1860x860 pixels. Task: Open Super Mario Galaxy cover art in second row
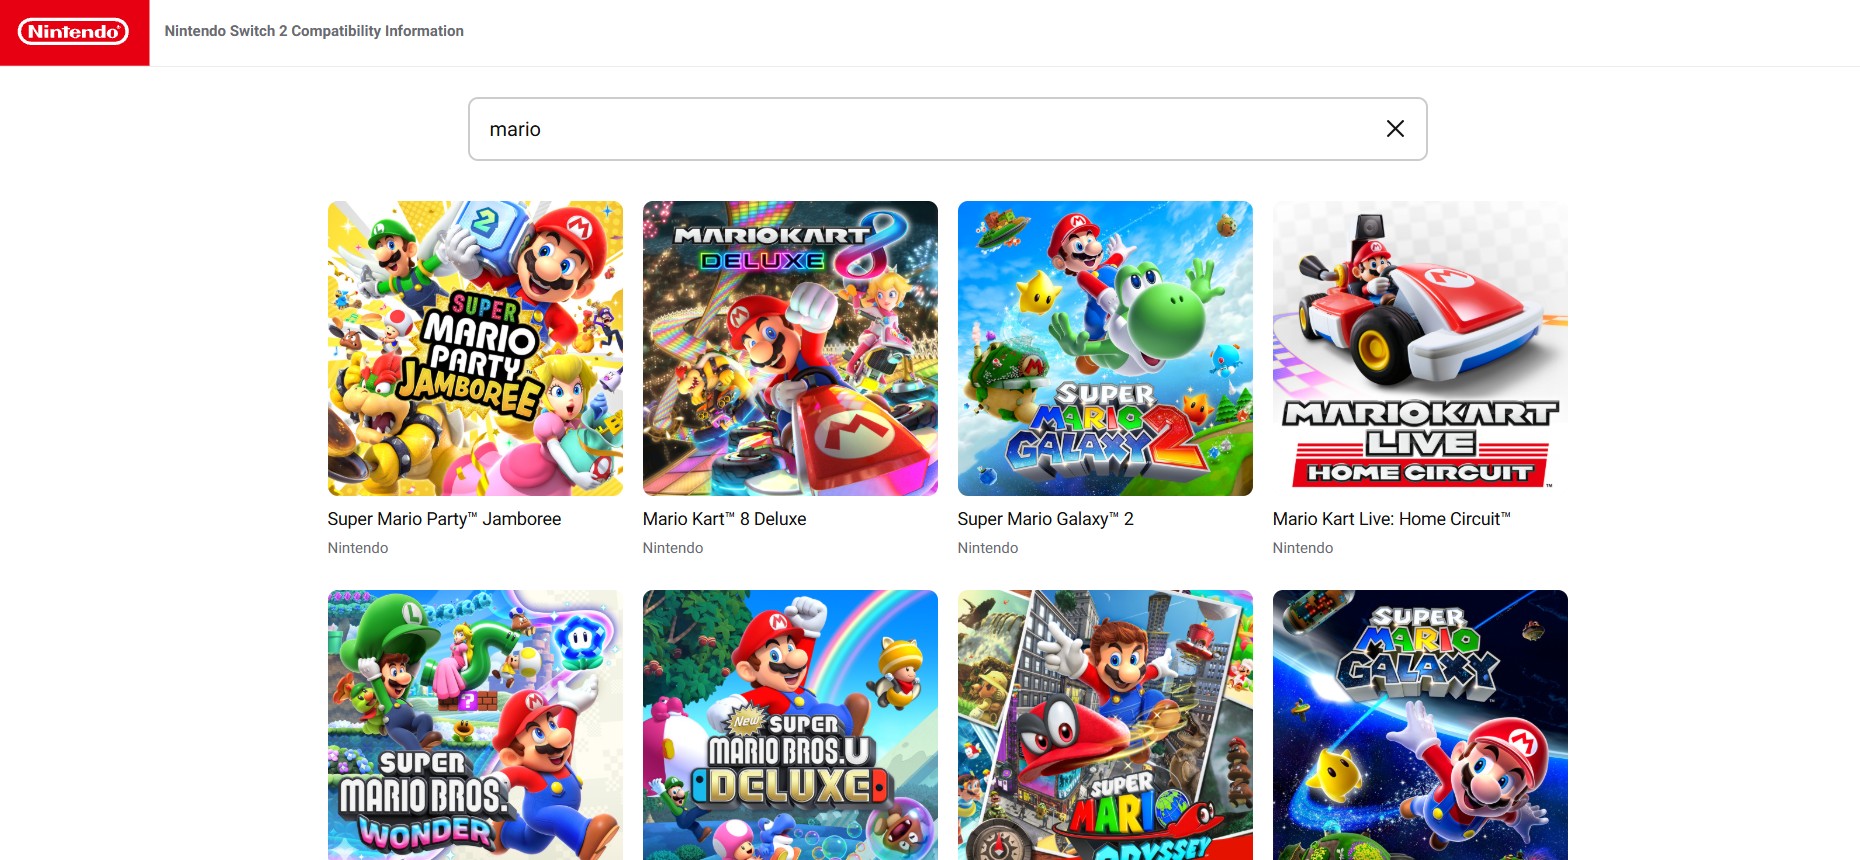pos(1420,725)
